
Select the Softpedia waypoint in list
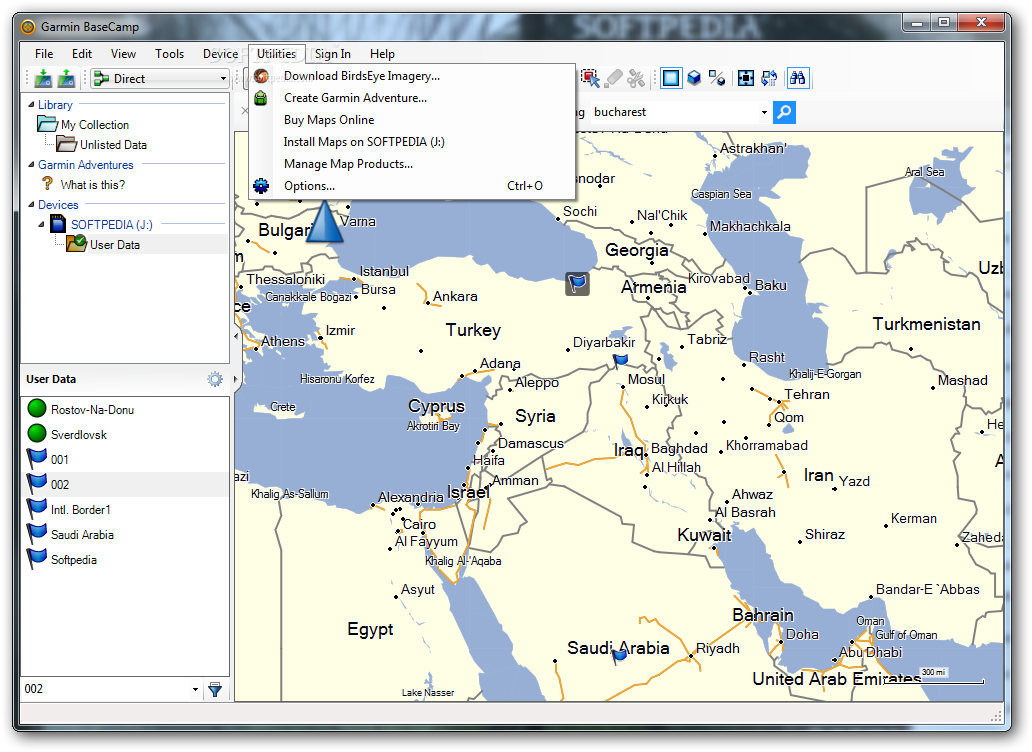pyautogui.click(x=125, y=559)
